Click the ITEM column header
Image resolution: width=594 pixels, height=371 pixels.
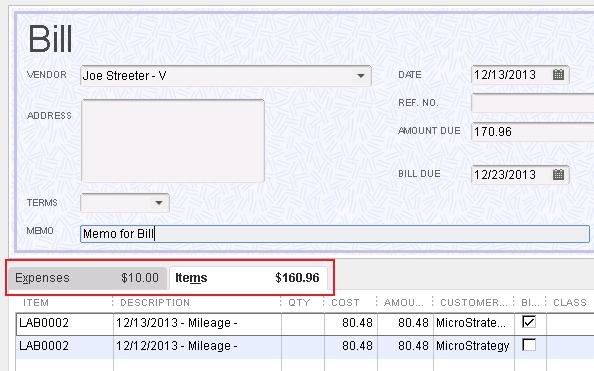coord(36,302)
